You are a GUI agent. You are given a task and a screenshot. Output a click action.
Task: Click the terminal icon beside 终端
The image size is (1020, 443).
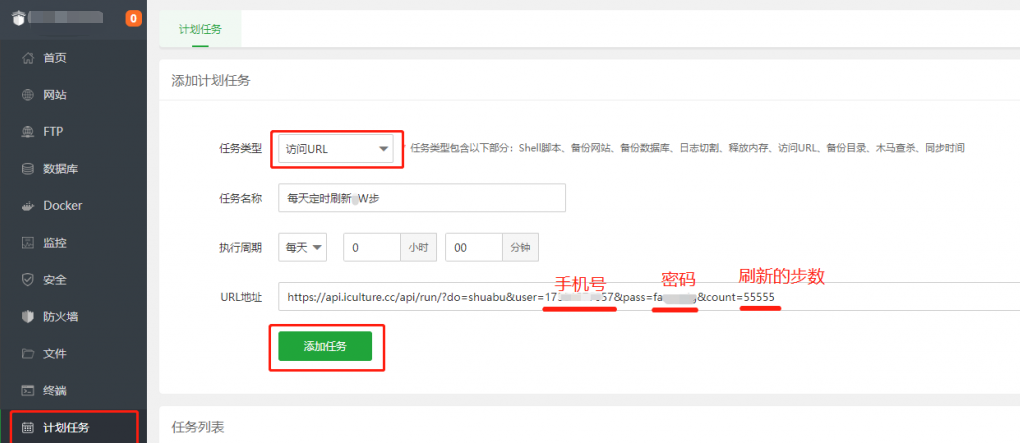pos(27,392)
